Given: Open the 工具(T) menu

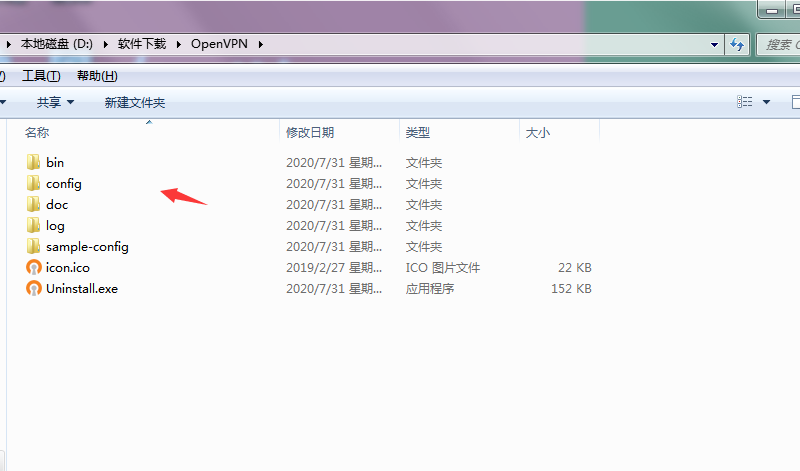Looking at the screenshot, I should pyautogui.click(x=41, y=76).
